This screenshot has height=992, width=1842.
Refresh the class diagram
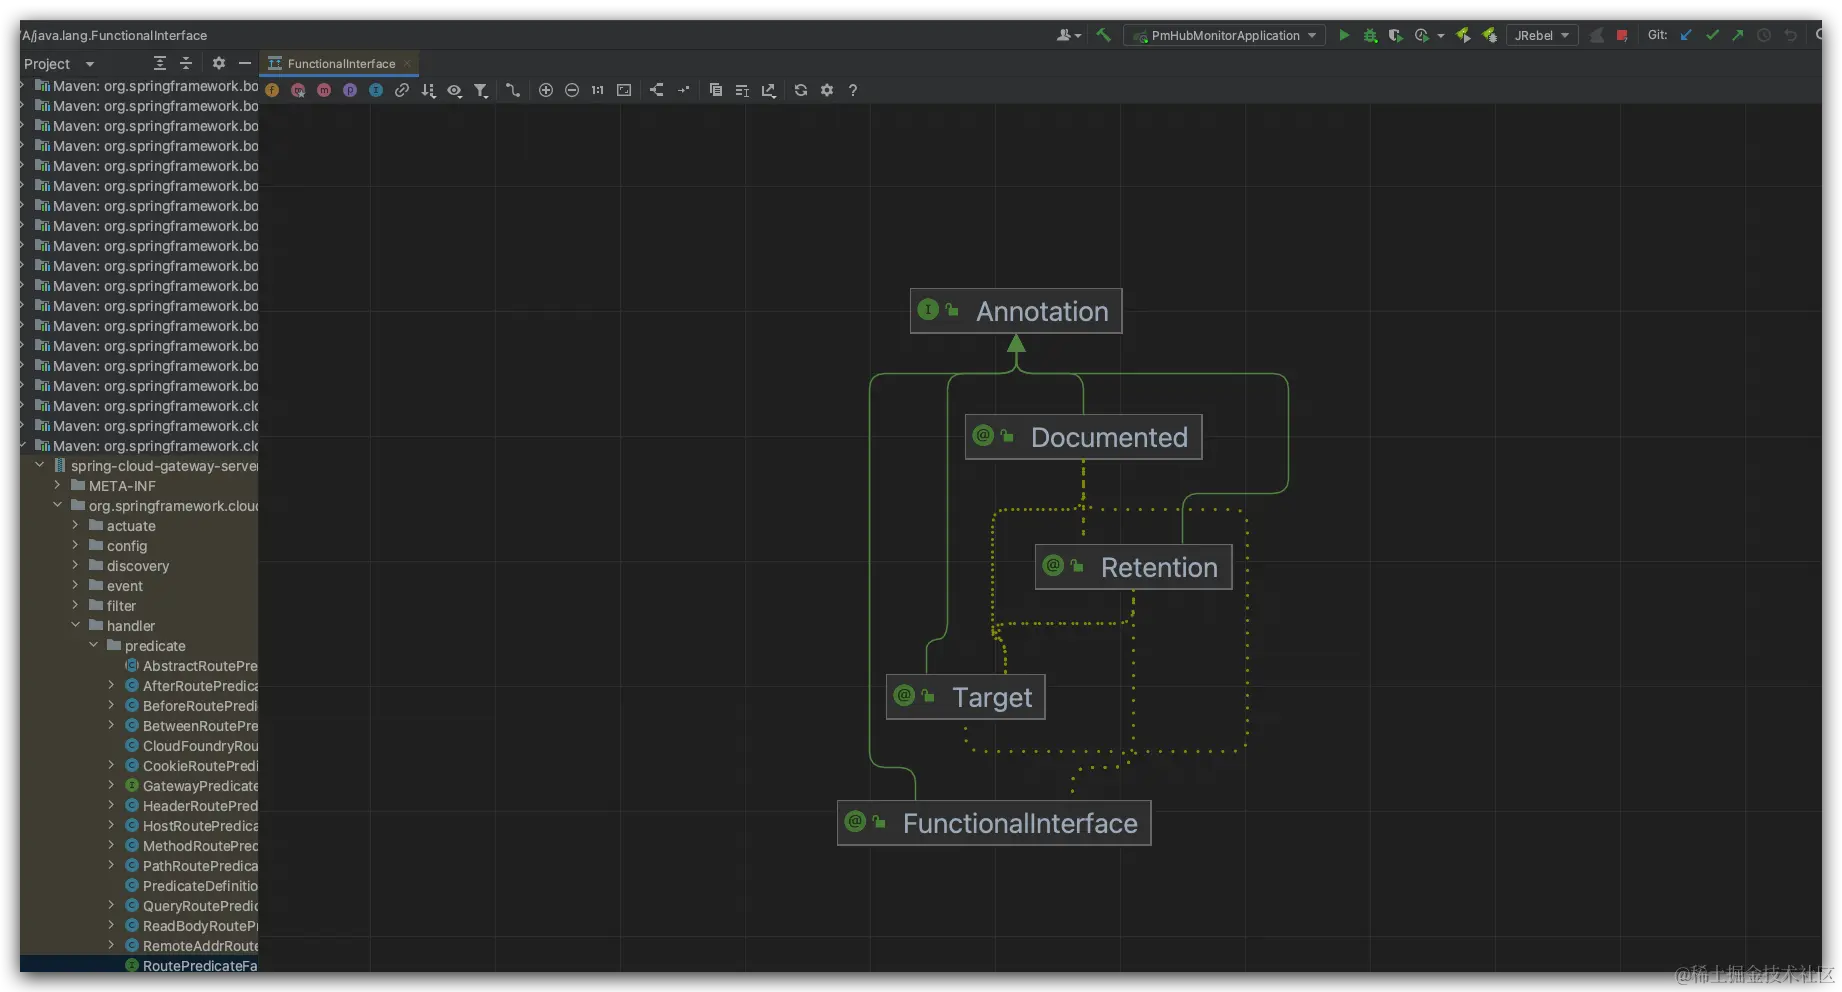(801, 90)
